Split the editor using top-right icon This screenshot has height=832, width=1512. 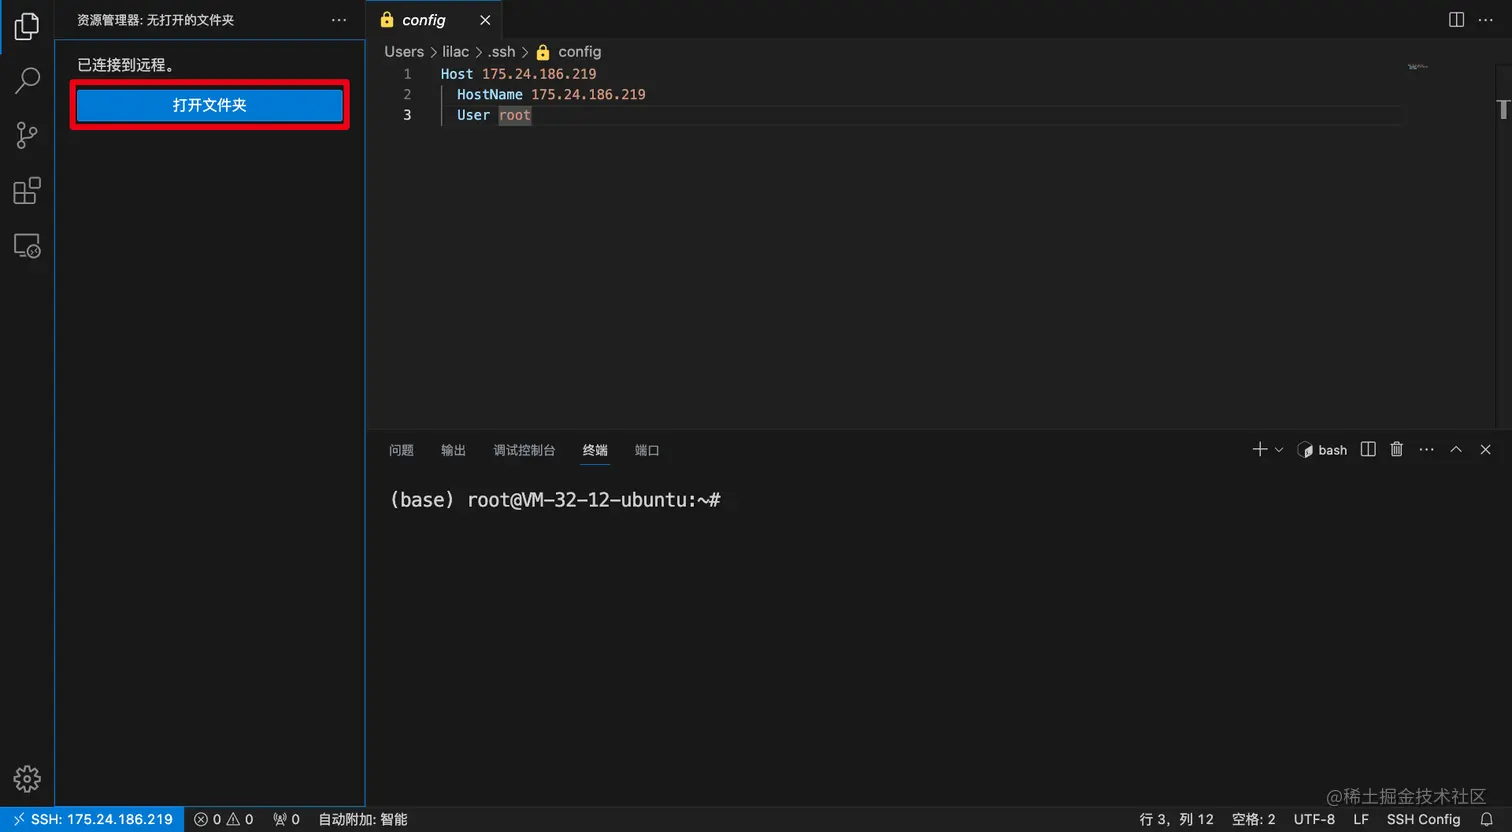click(x=1455, y=19)
